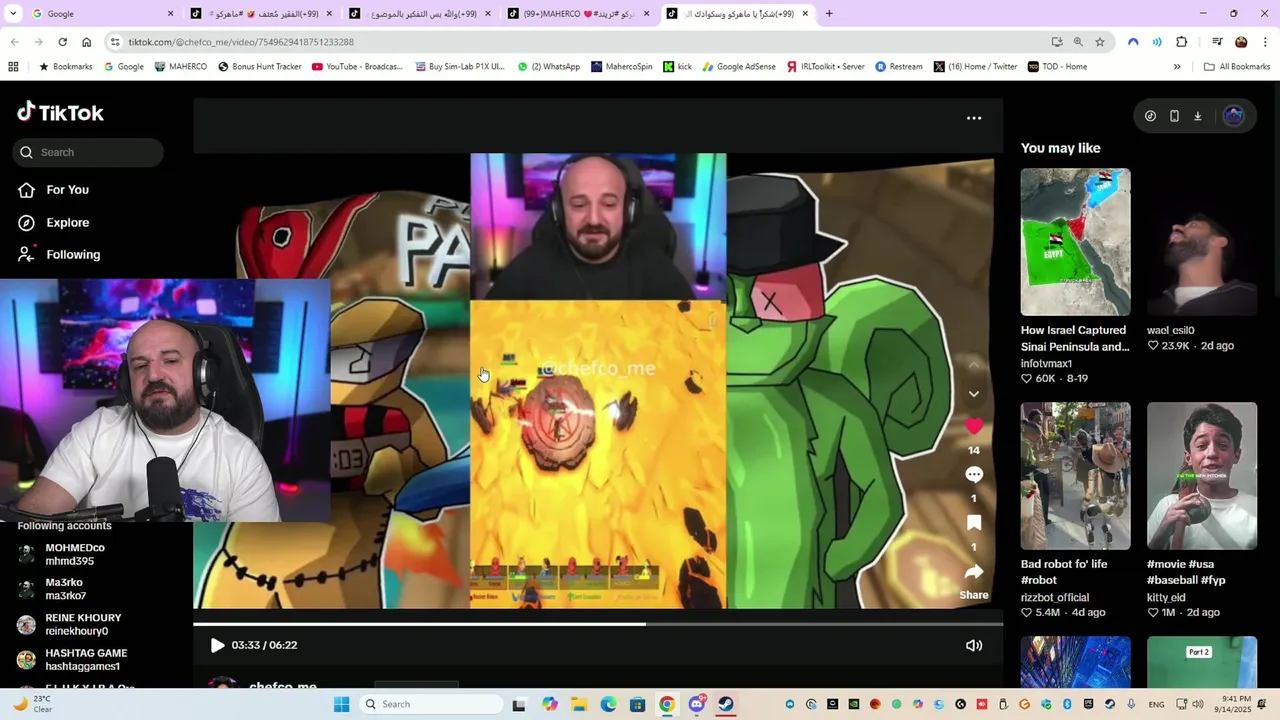This screenshot has height=720, width=1280.
Task: Open the Restream bookmark
Action: 899,67
